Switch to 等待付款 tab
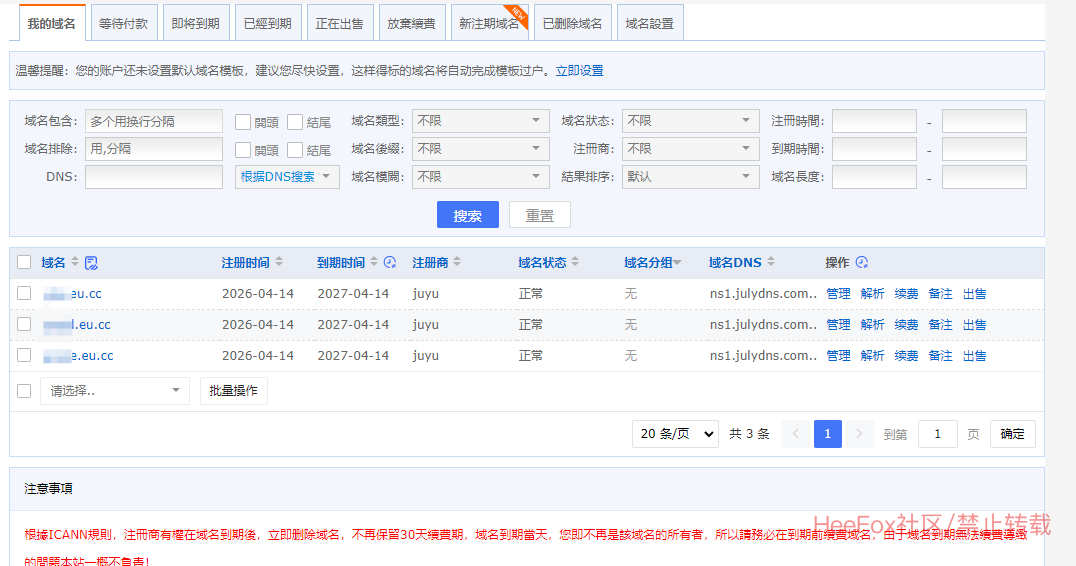This screenshot has width=1076, height=566. click(x=124, y=23)
